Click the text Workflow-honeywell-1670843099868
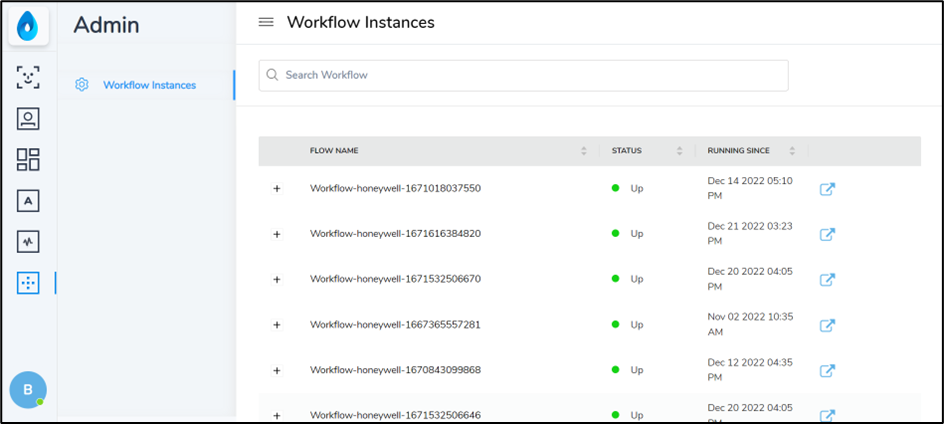The height and width of the screenshot is (424, 944). tap(396, 369)
